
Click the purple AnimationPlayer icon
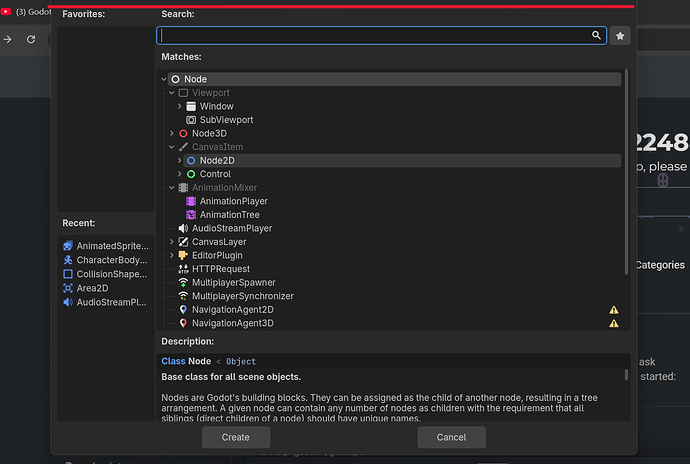tap(191, 201)
